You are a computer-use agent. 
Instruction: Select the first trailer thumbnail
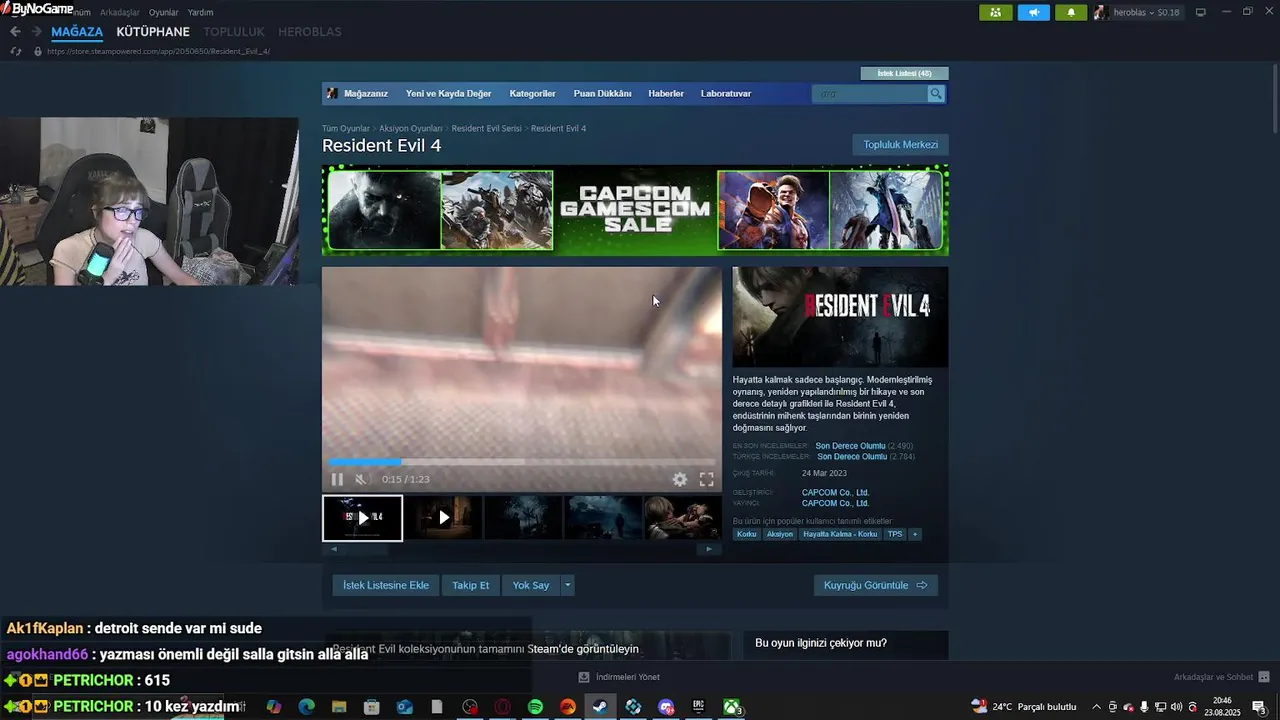[x=362, y=518]
